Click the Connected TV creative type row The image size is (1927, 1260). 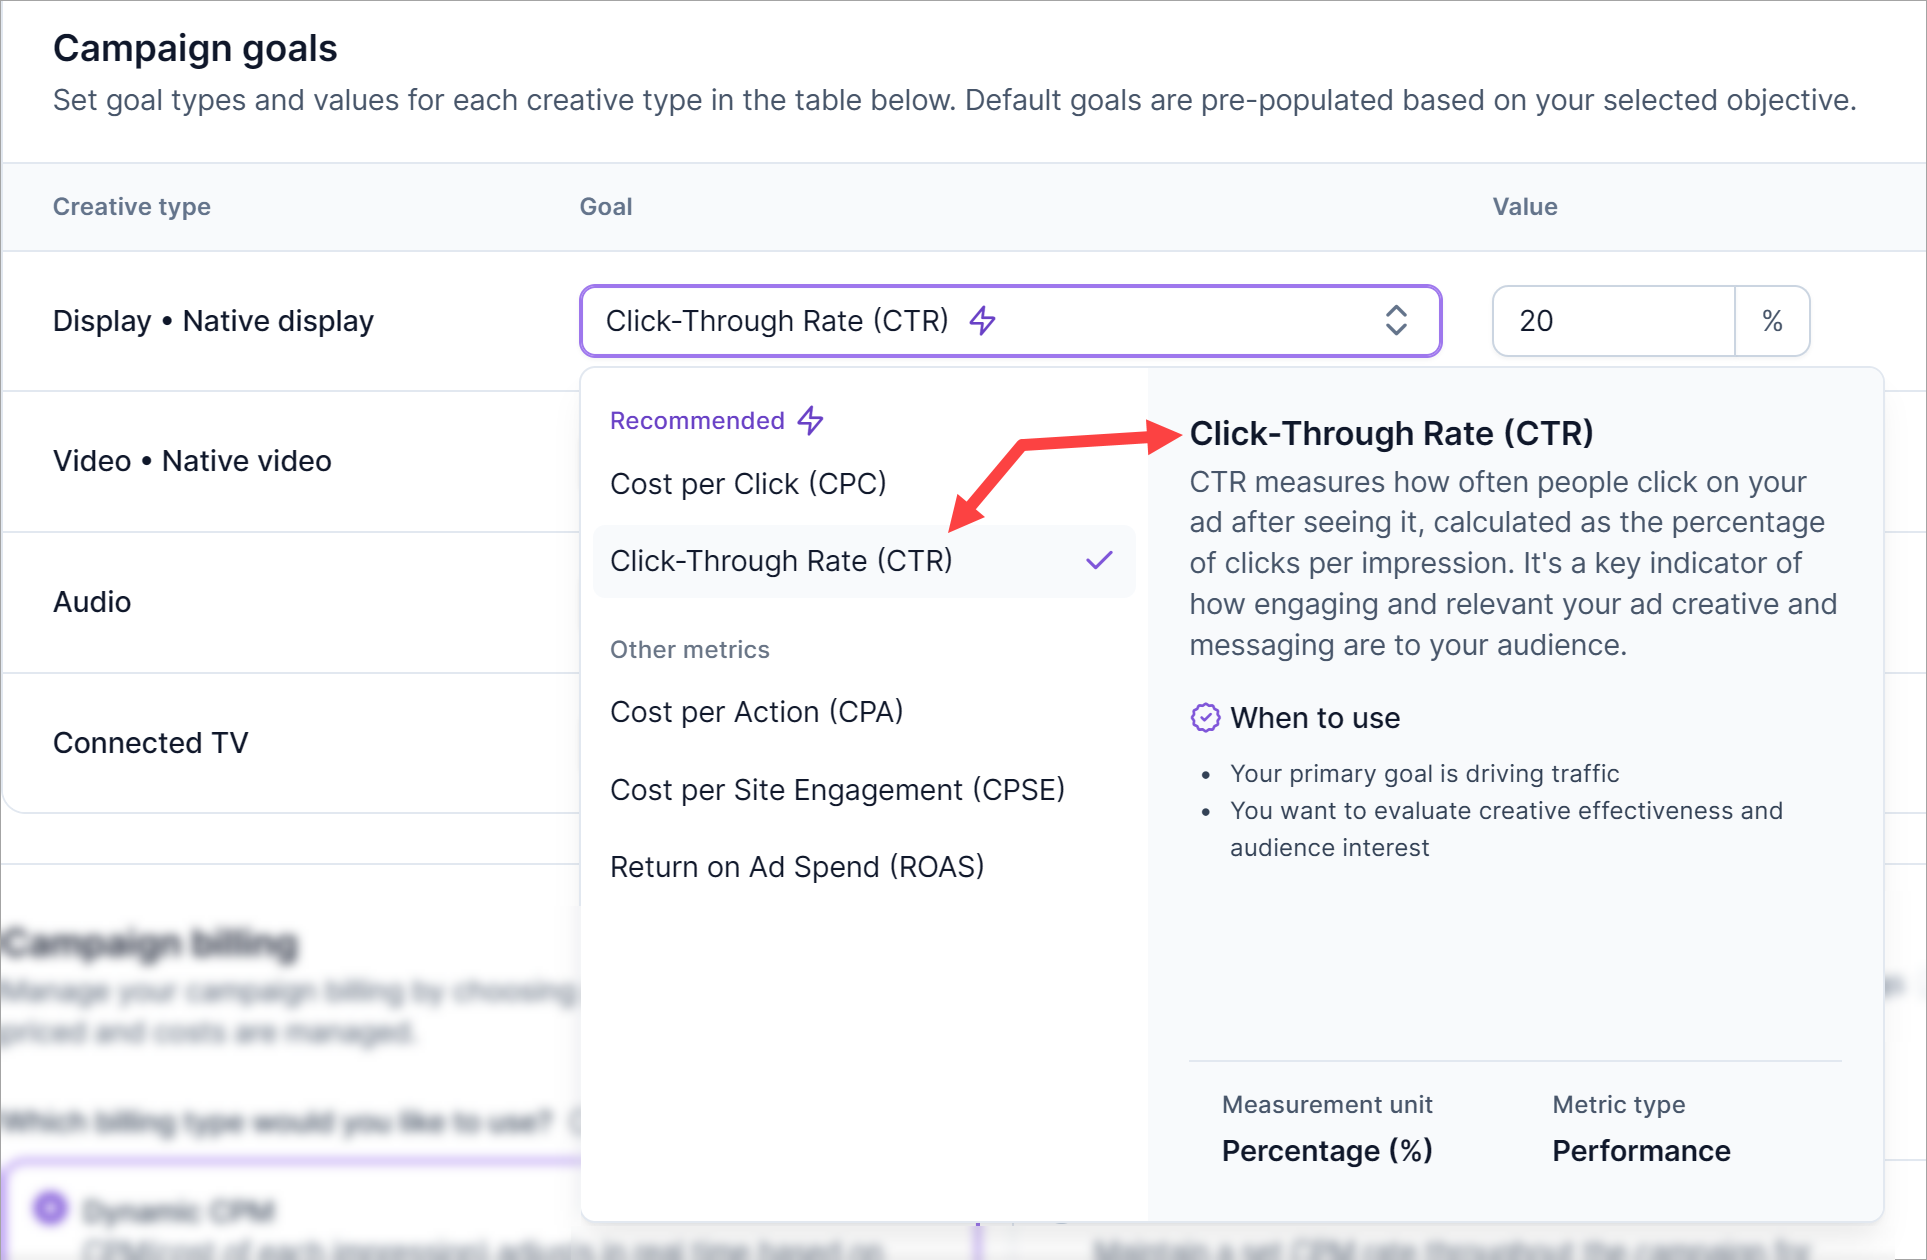click(x=150, y=743)
